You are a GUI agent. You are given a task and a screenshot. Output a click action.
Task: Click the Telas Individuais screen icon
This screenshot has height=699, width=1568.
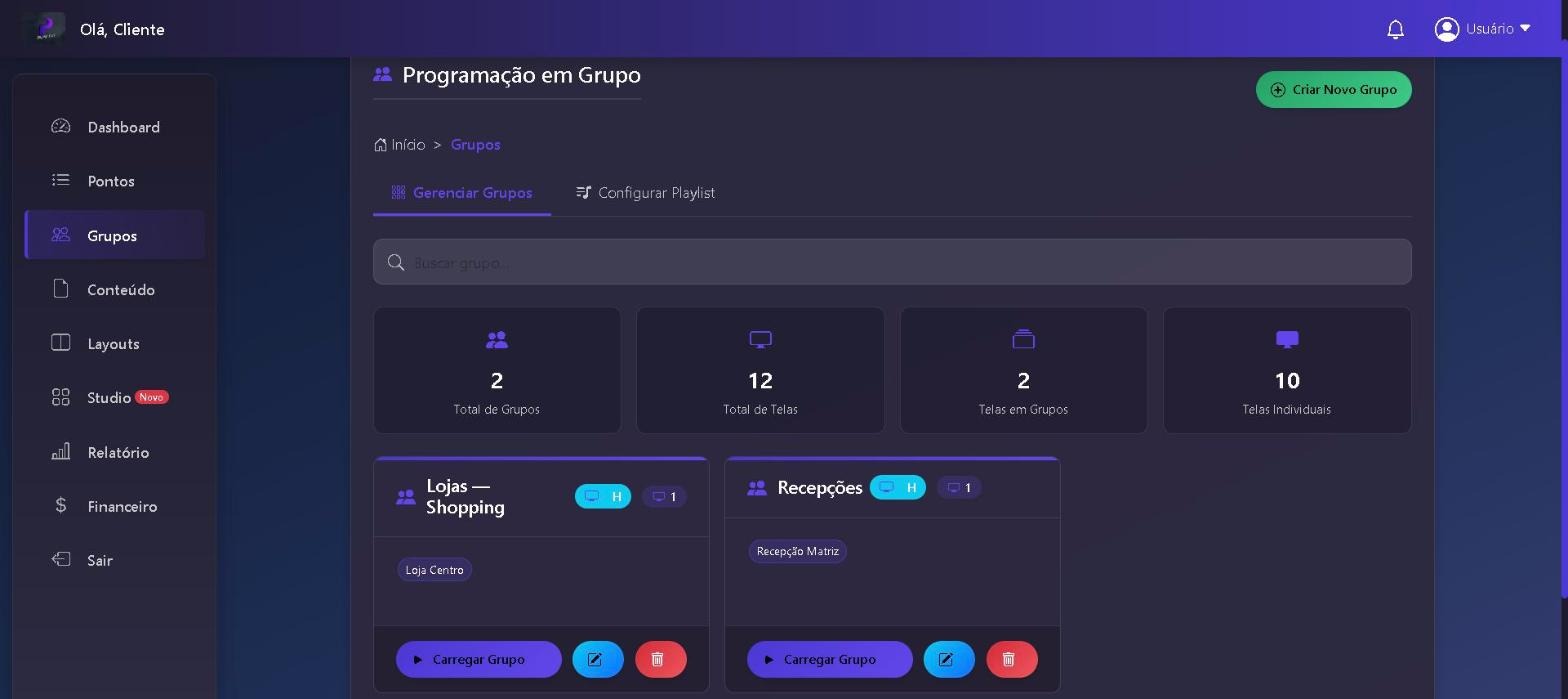coord(1287,340)
